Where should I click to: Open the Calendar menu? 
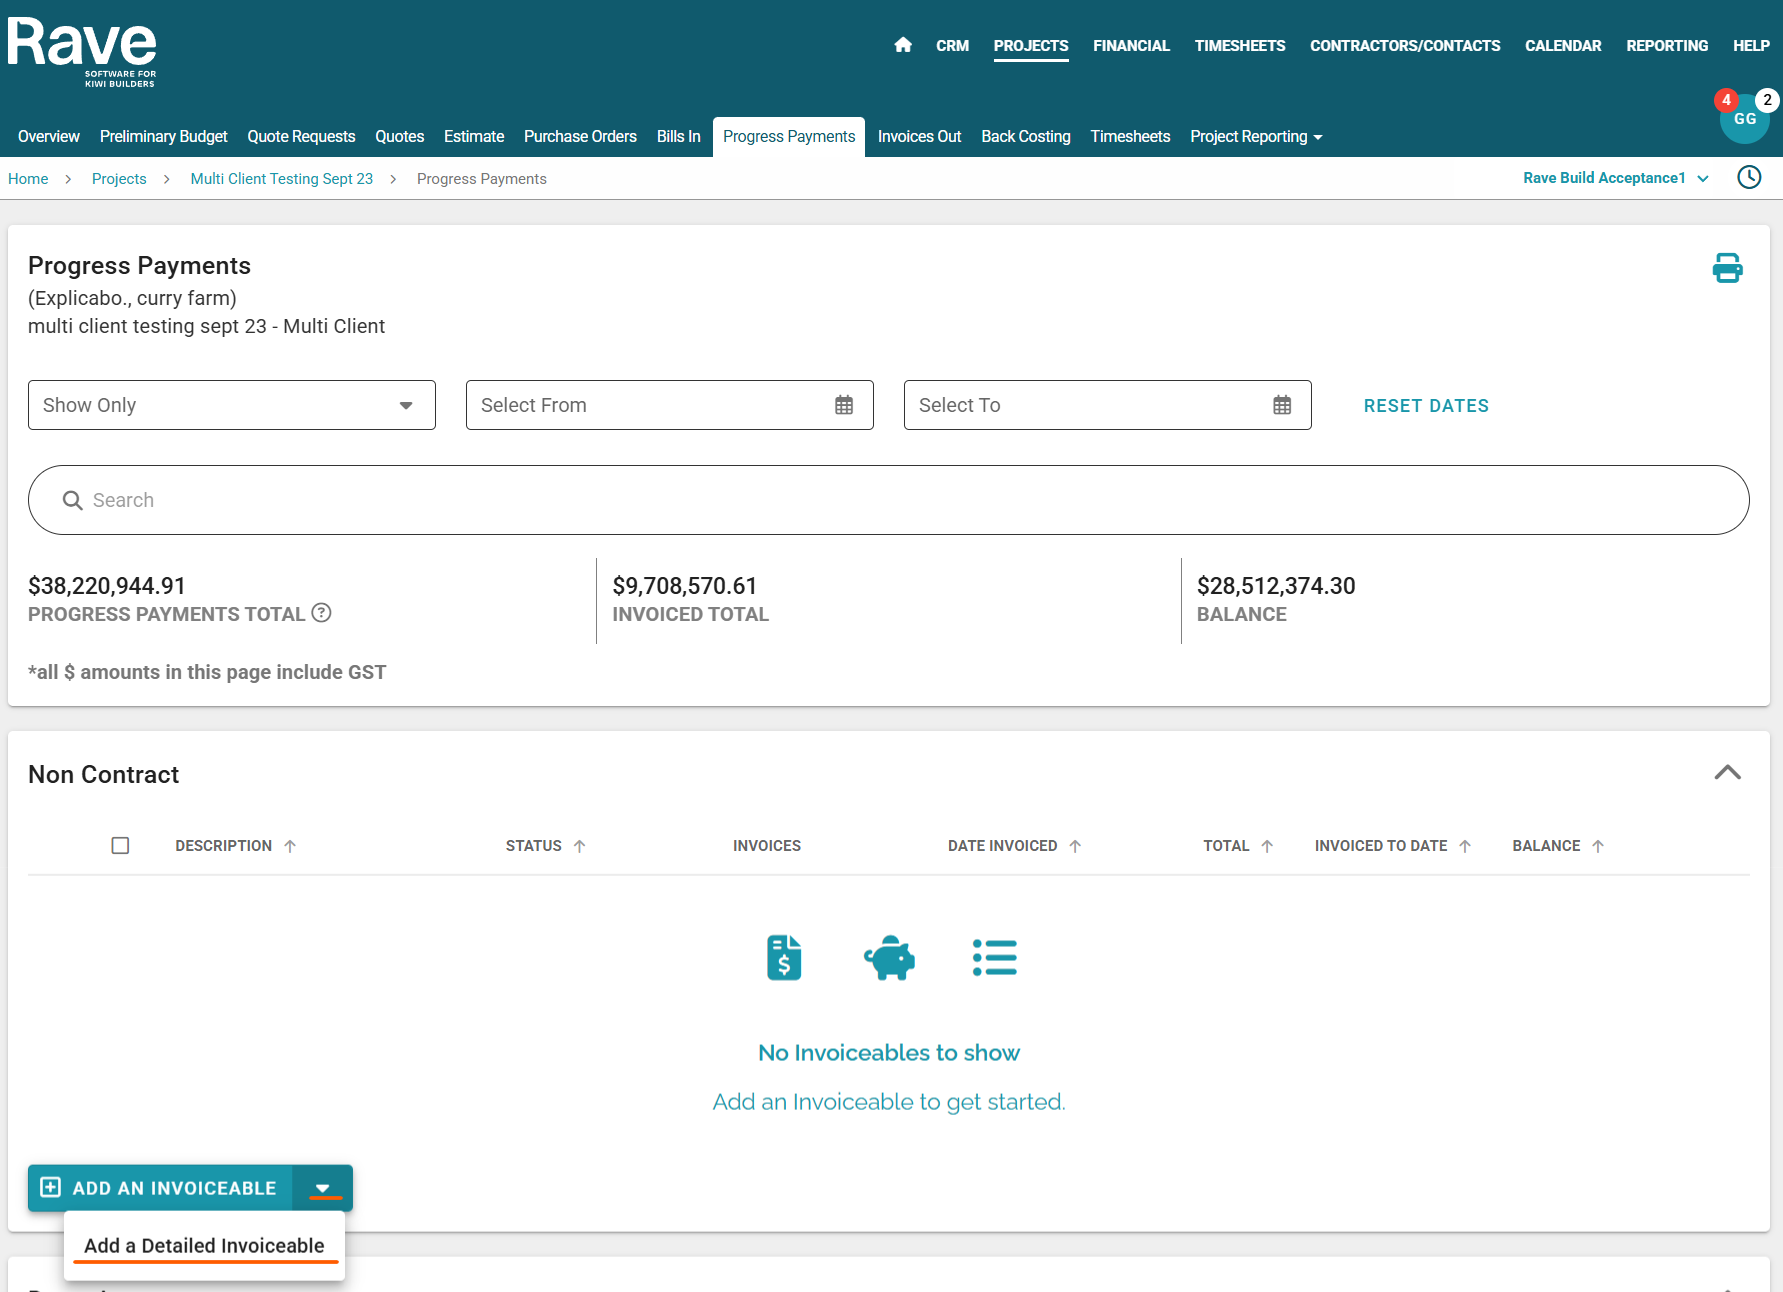pyautogui.click(x=1563, y=46)
